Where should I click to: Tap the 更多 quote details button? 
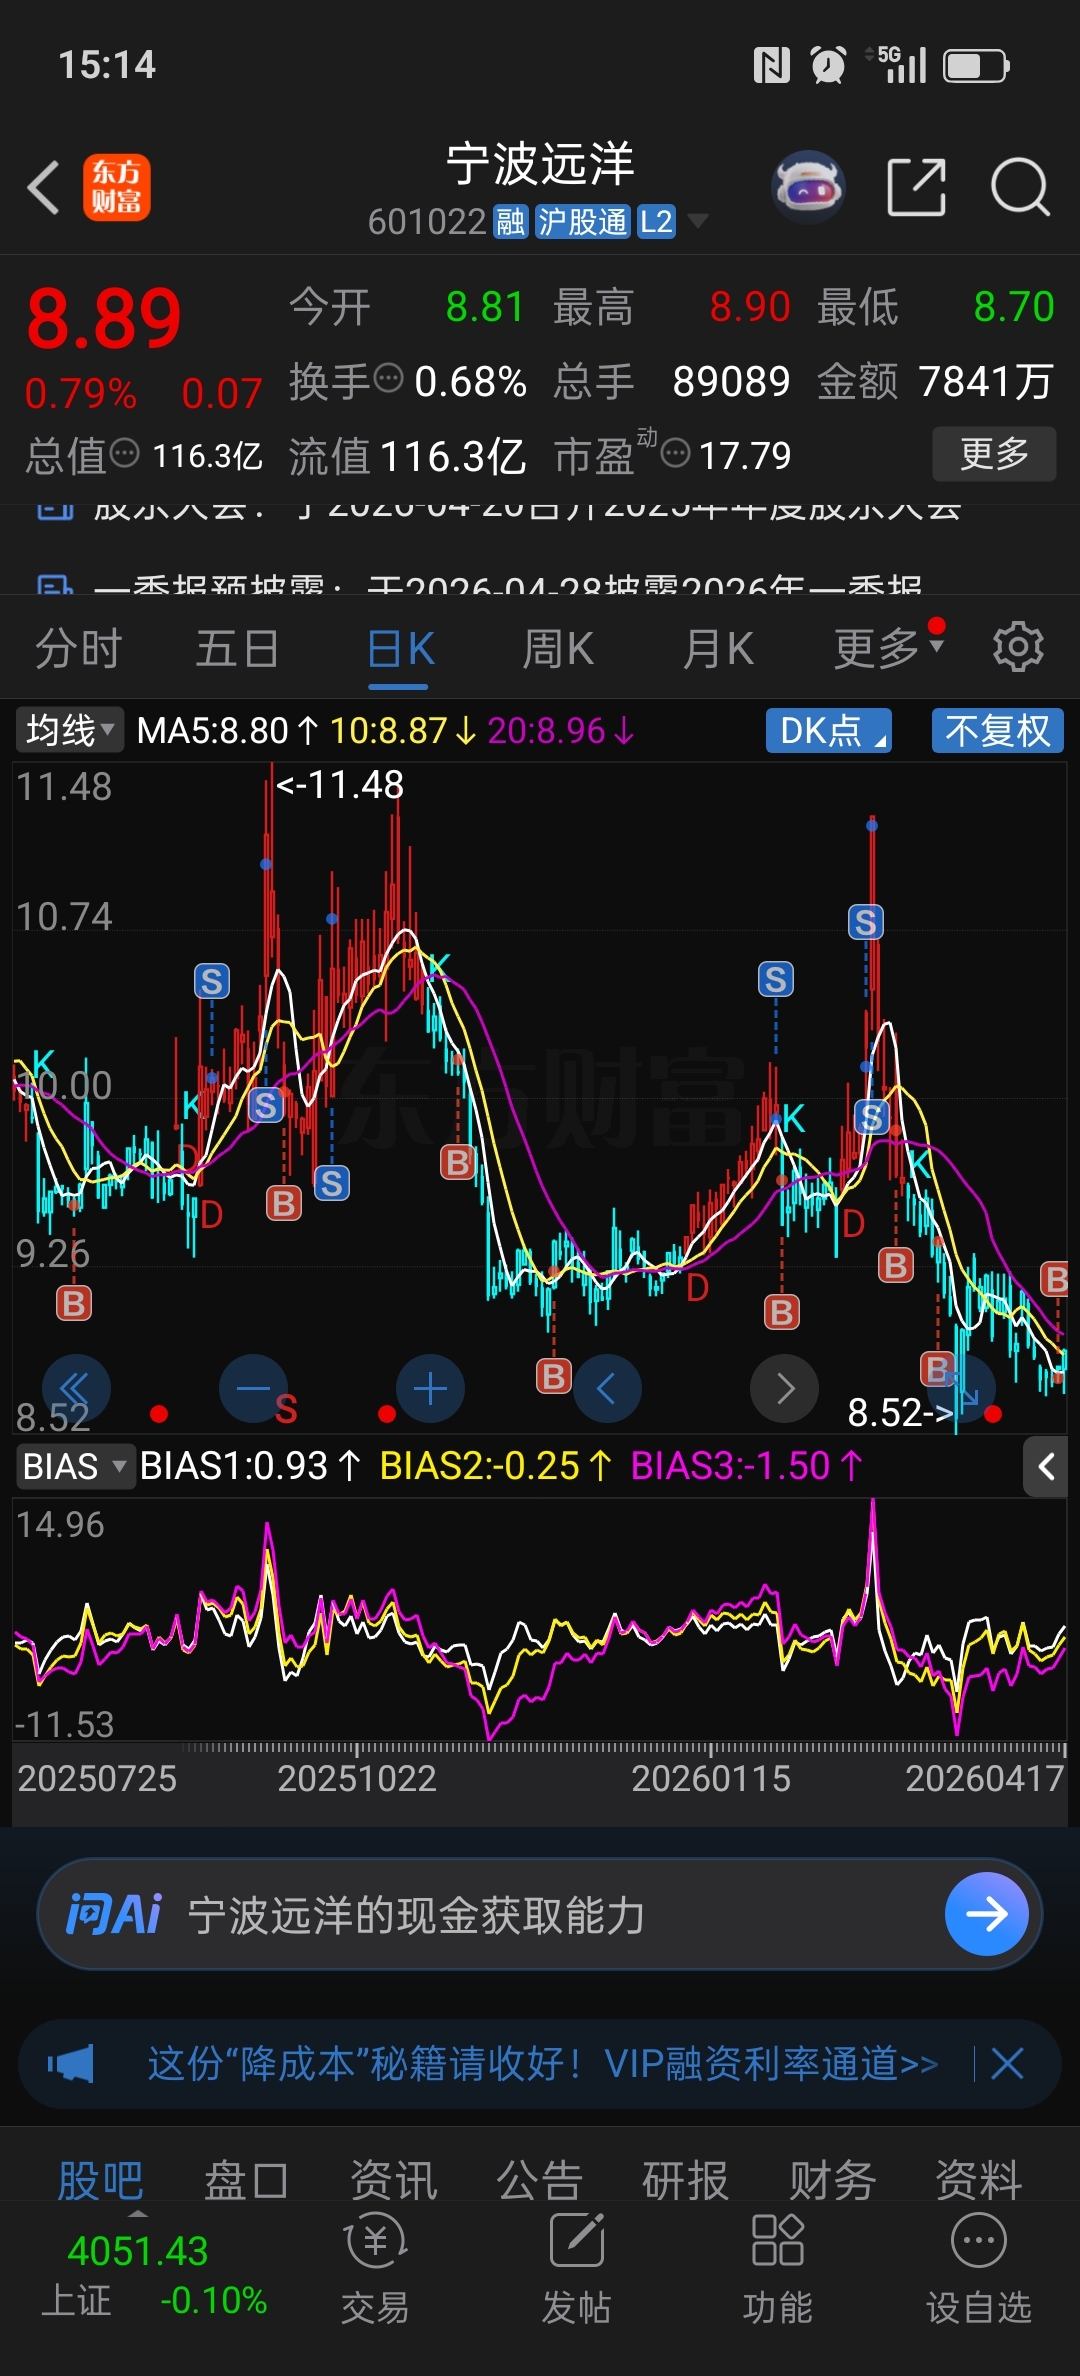994,454
